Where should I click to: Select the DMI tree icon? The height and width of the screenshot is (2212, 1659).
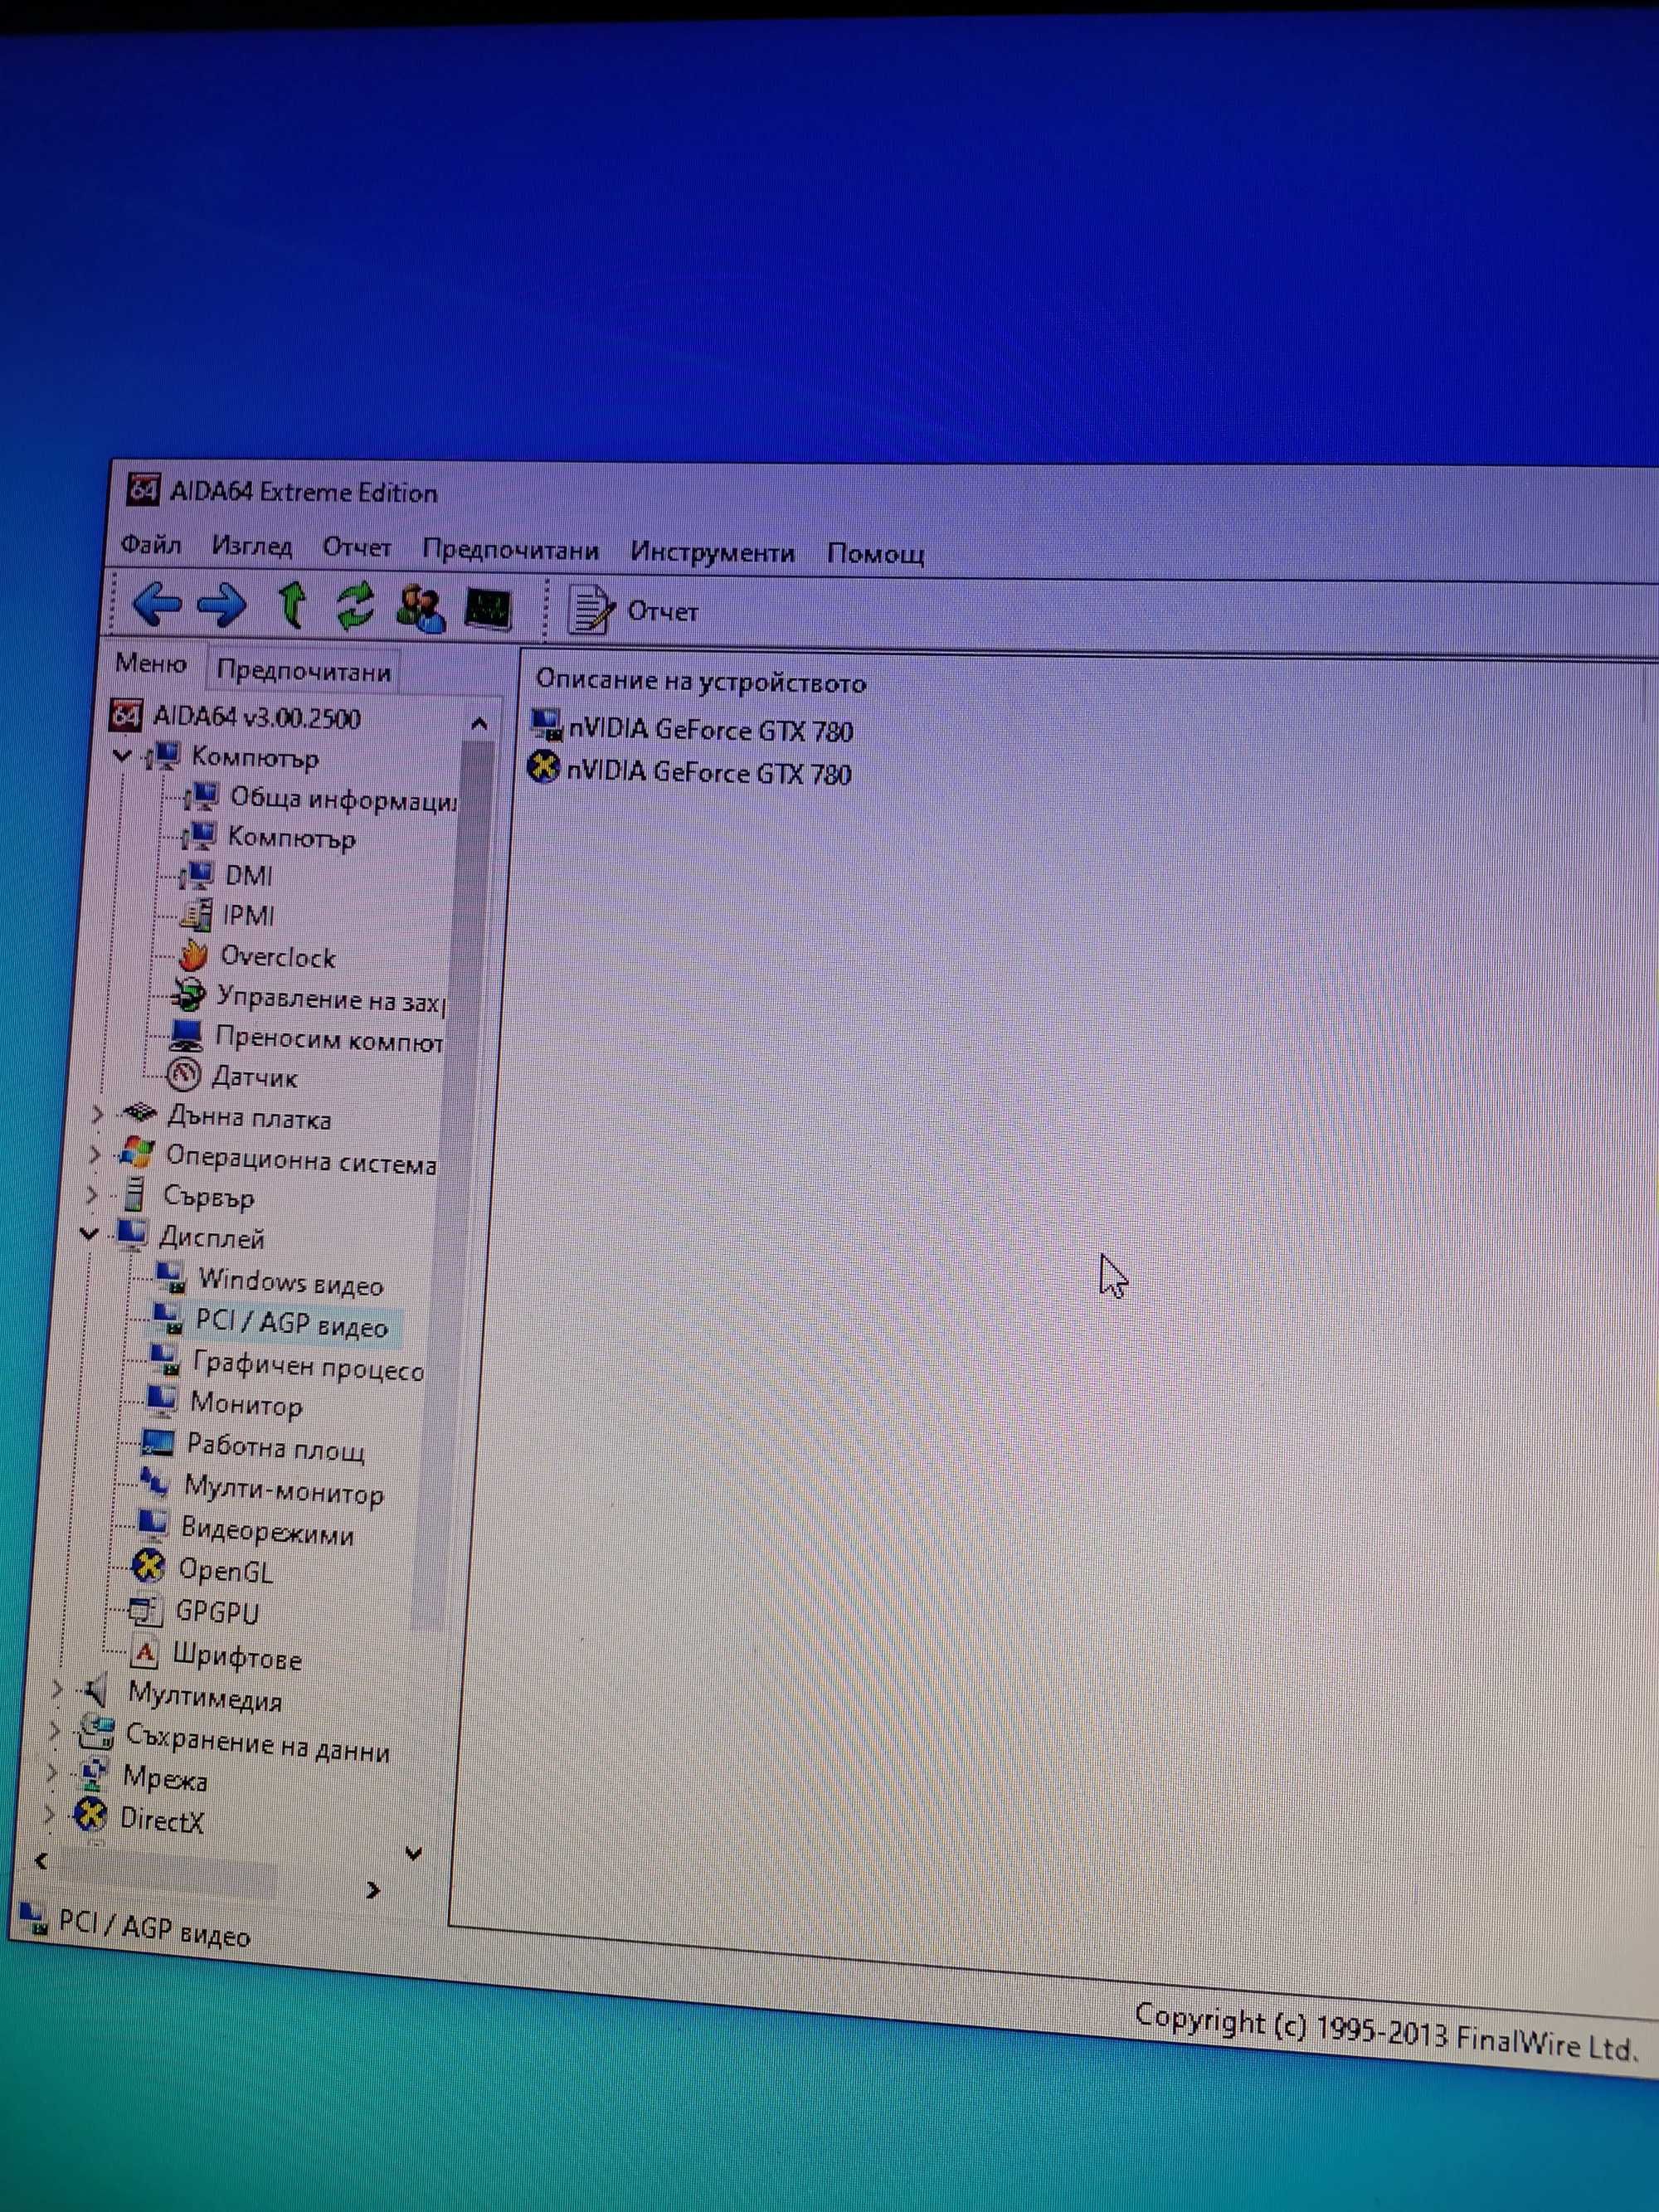[196, 875]
